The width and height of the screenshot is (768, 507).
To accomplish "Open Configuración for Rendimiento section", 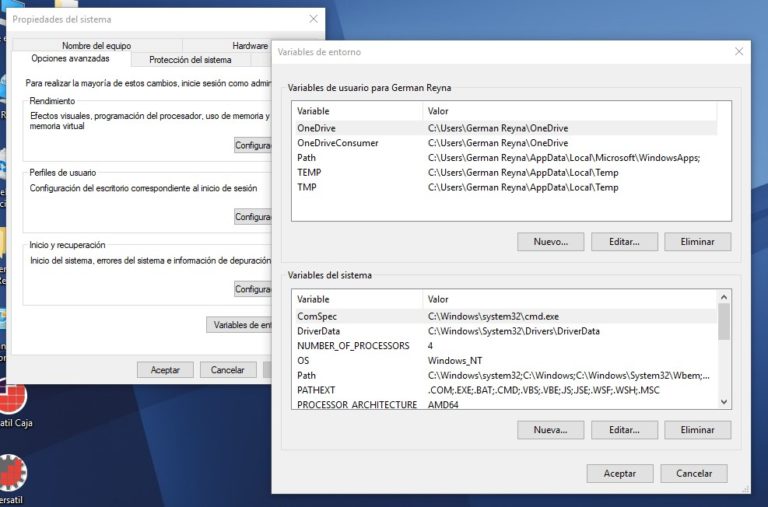I will [x=254, y=145].
